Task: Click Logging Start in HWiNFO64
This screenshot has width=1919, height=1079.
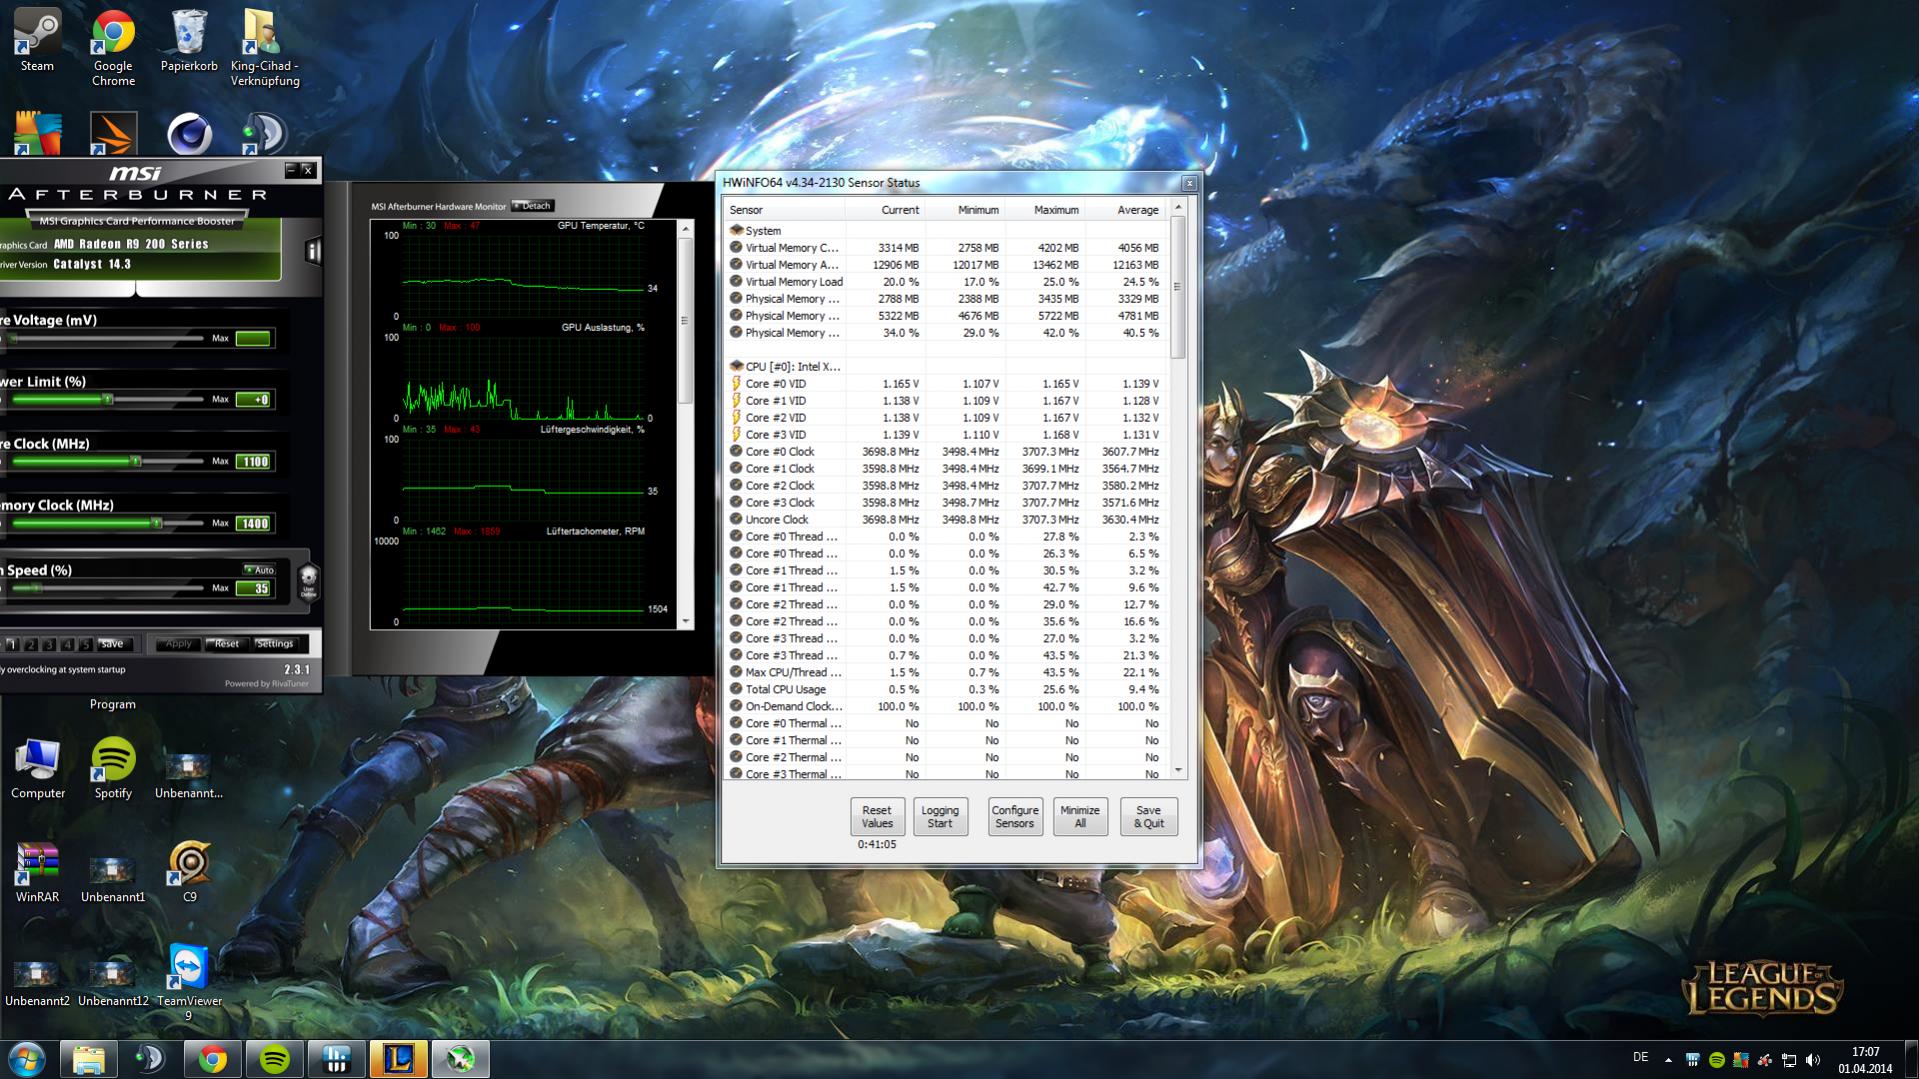Action: coord(940,817)
